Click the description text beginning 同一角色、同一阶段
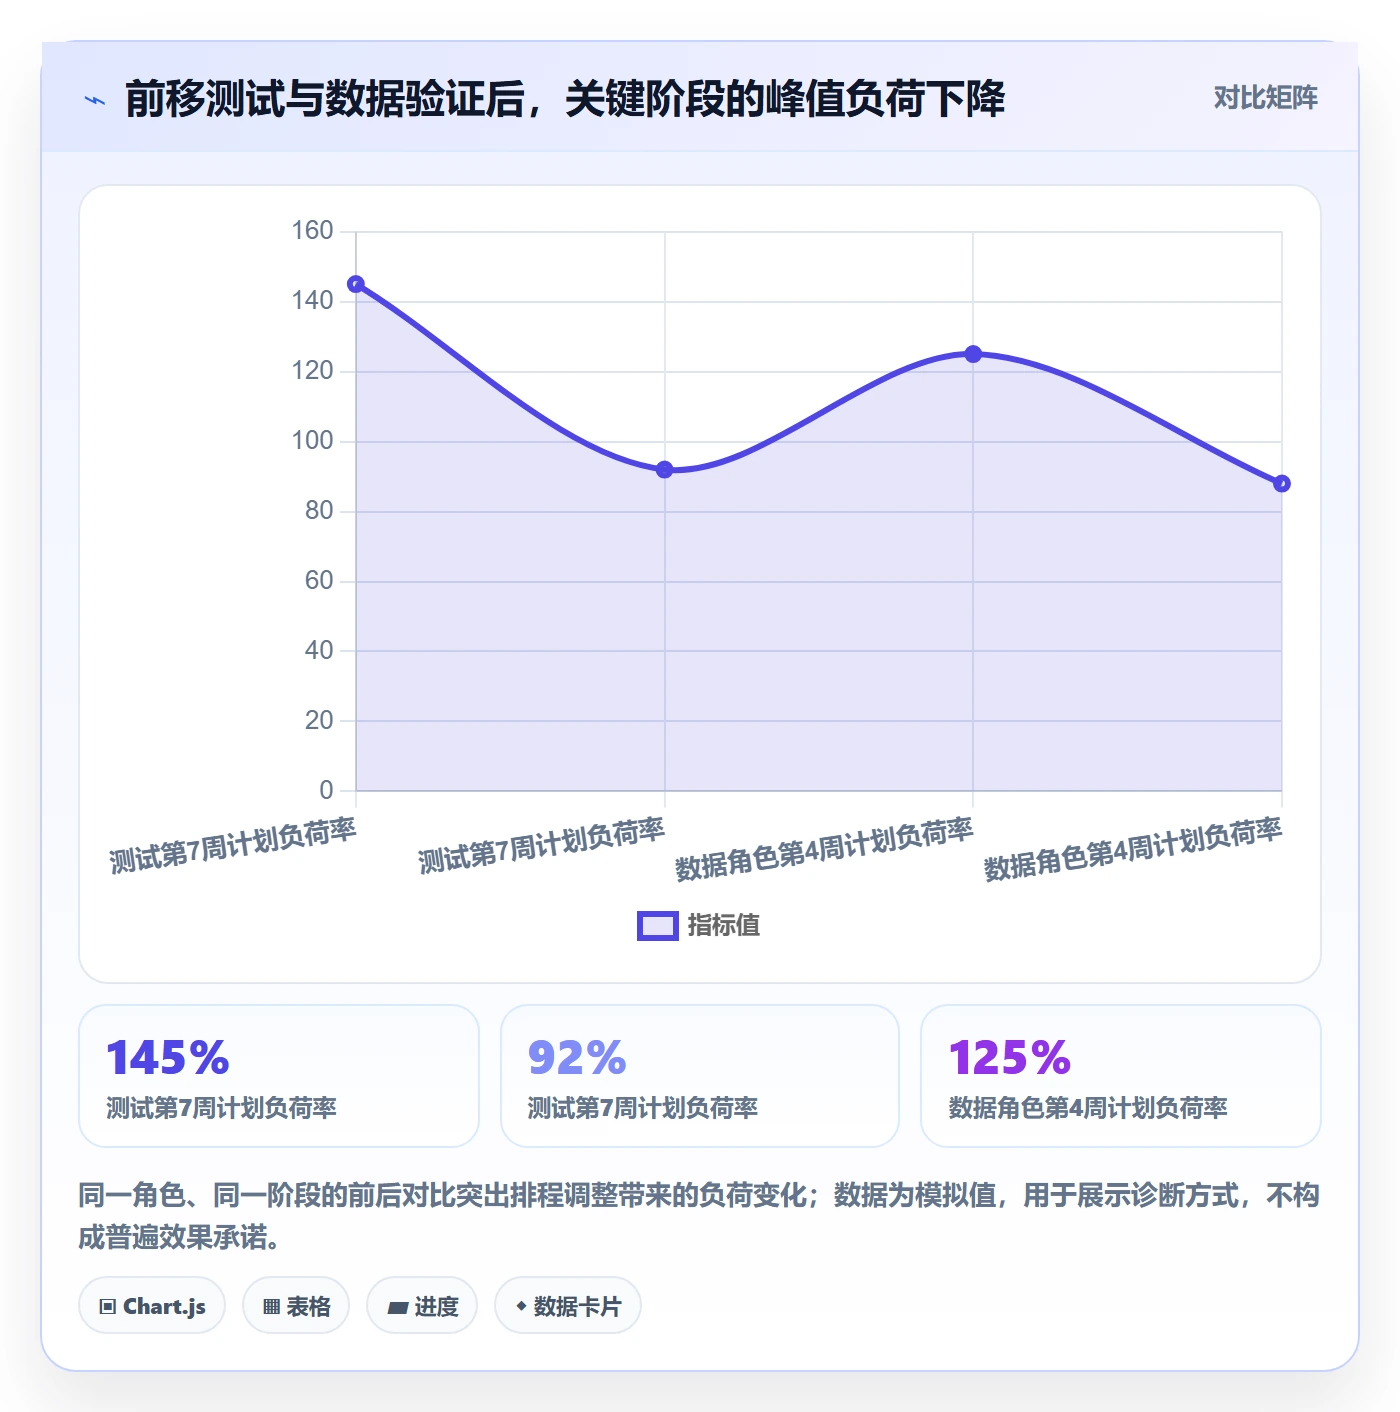1400x1412 pixels. pyautogui.click(x=699, y=1216)
